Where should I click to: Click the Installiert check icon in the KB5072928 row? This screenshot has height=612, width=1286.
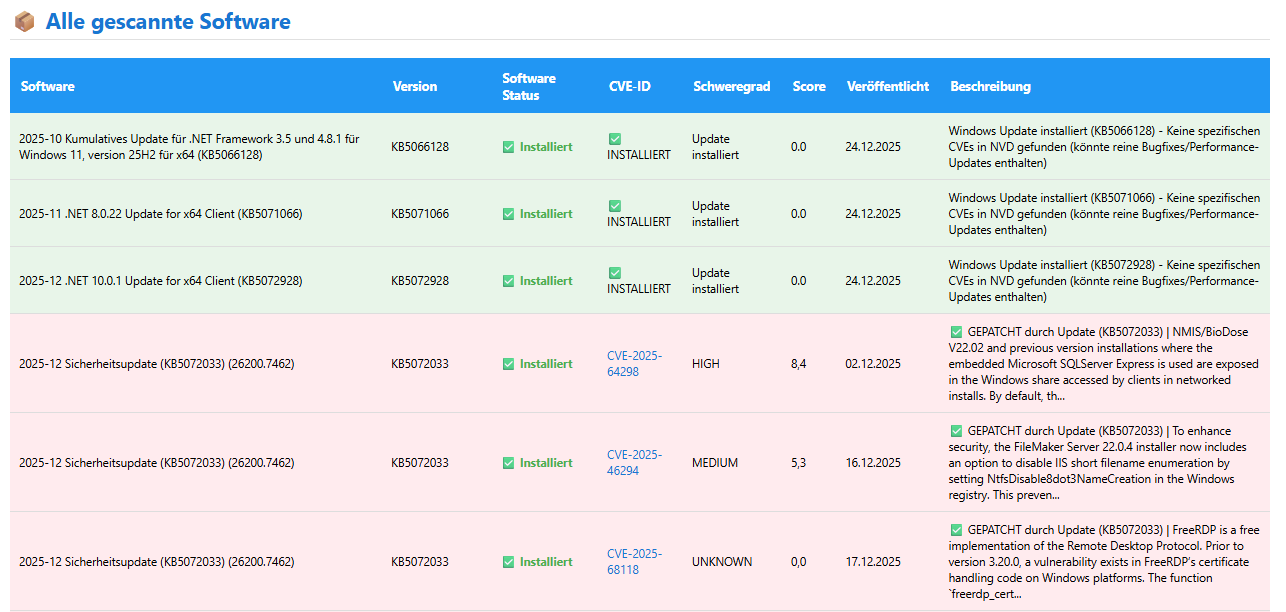(x=508, y=281)
